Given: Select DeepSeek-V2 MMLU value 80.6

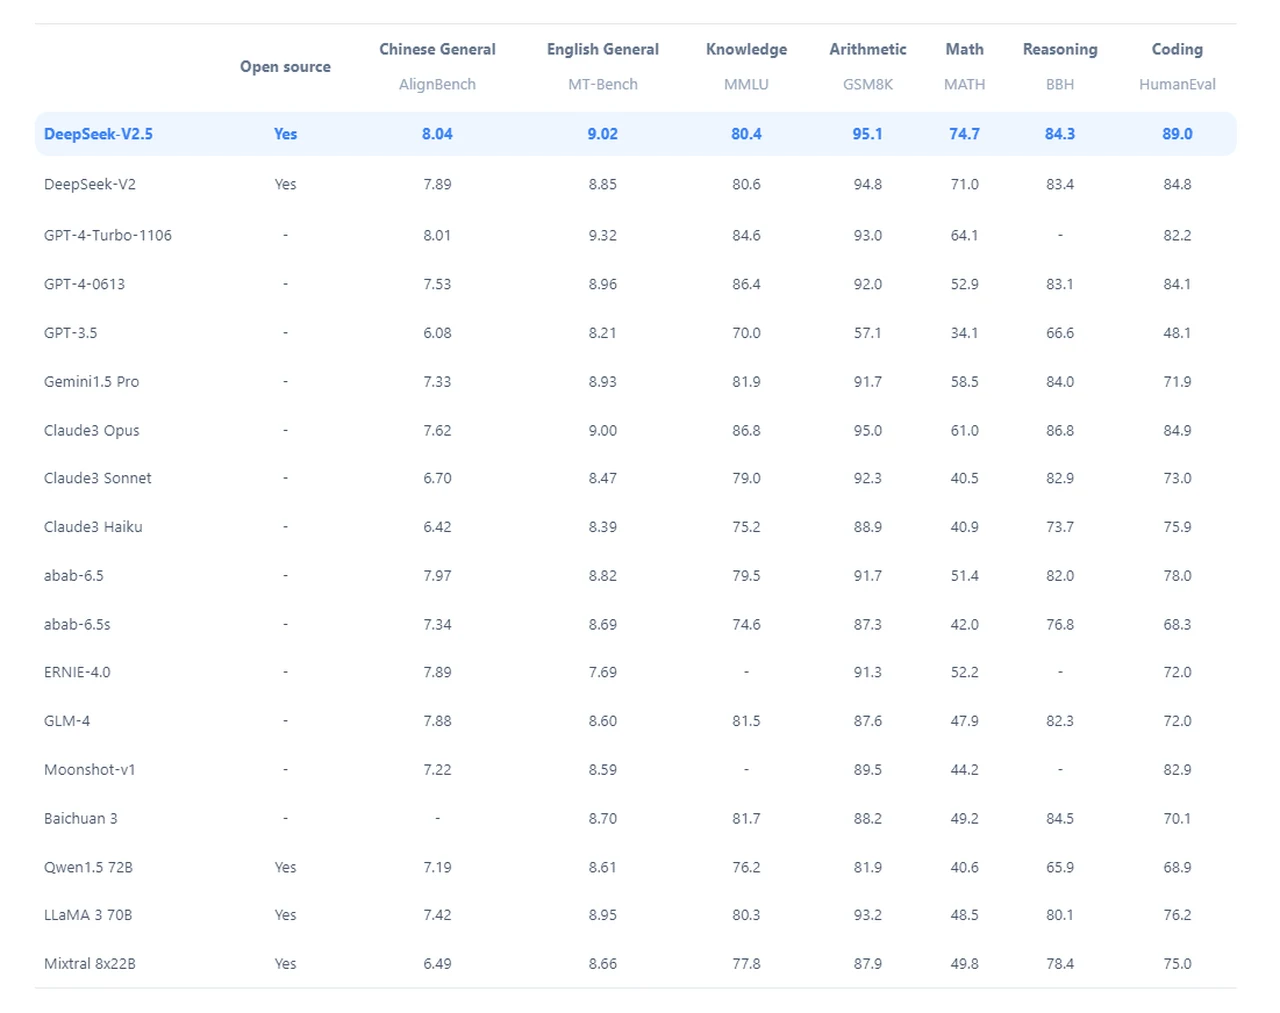Looking at the screenshot, I should [x=746, y=184].
